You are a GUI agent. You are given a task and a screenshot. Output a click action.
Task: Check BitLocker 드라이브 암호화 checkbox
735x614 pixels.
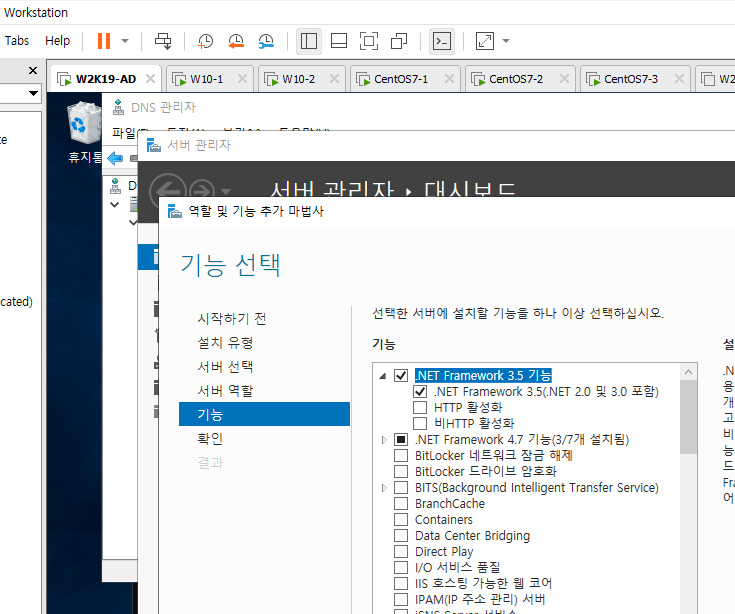(x=401, y=472)
